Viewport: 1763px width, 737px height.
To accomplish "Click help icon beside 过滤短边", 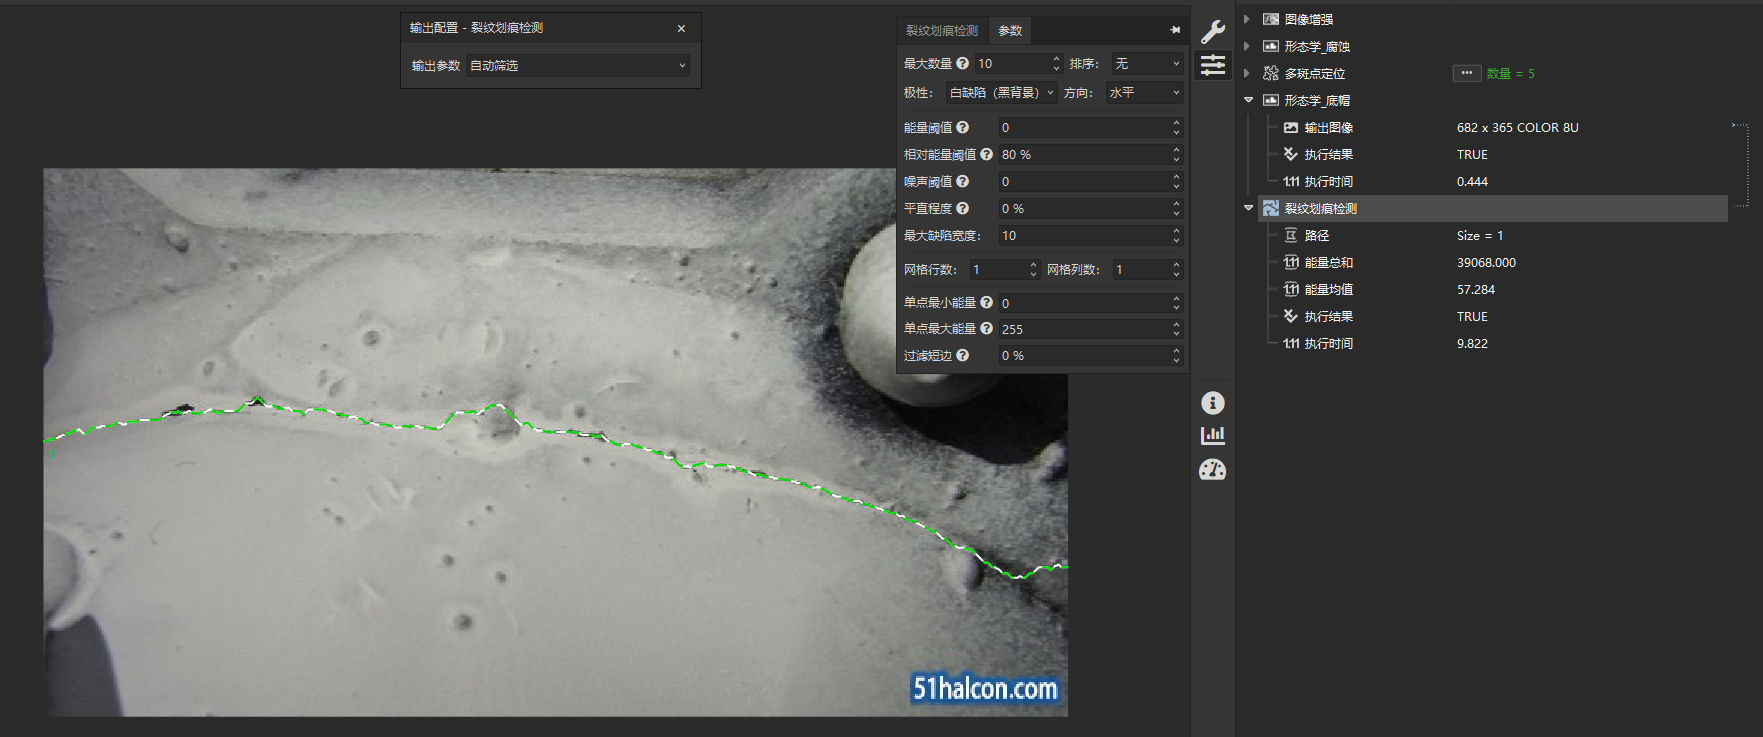I will tap(962, 355).
